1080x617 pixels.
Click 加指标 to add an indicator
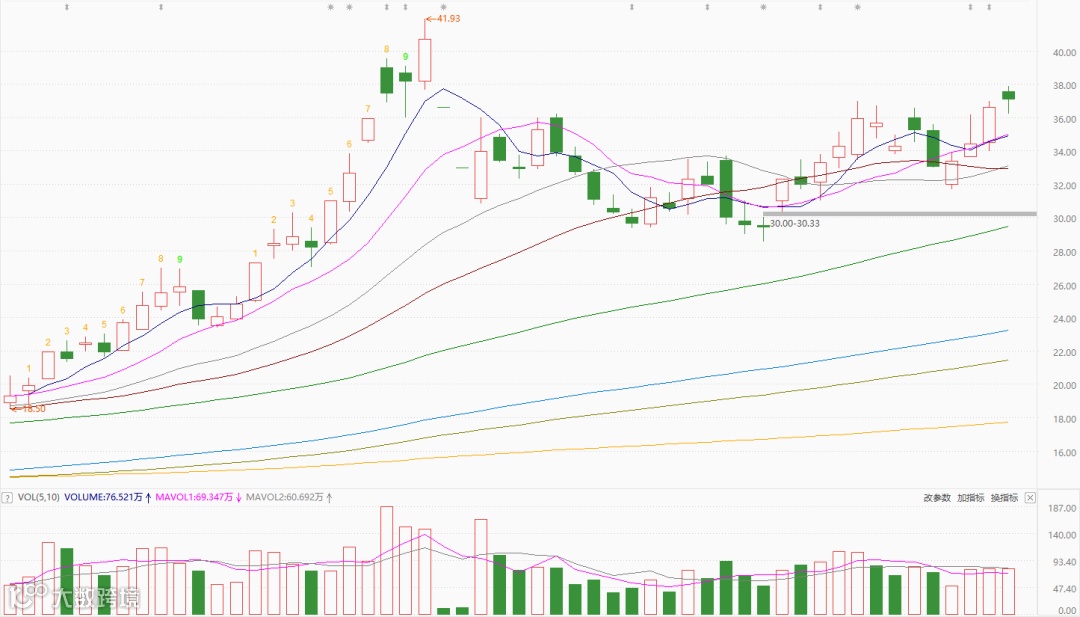coord(970,497)
